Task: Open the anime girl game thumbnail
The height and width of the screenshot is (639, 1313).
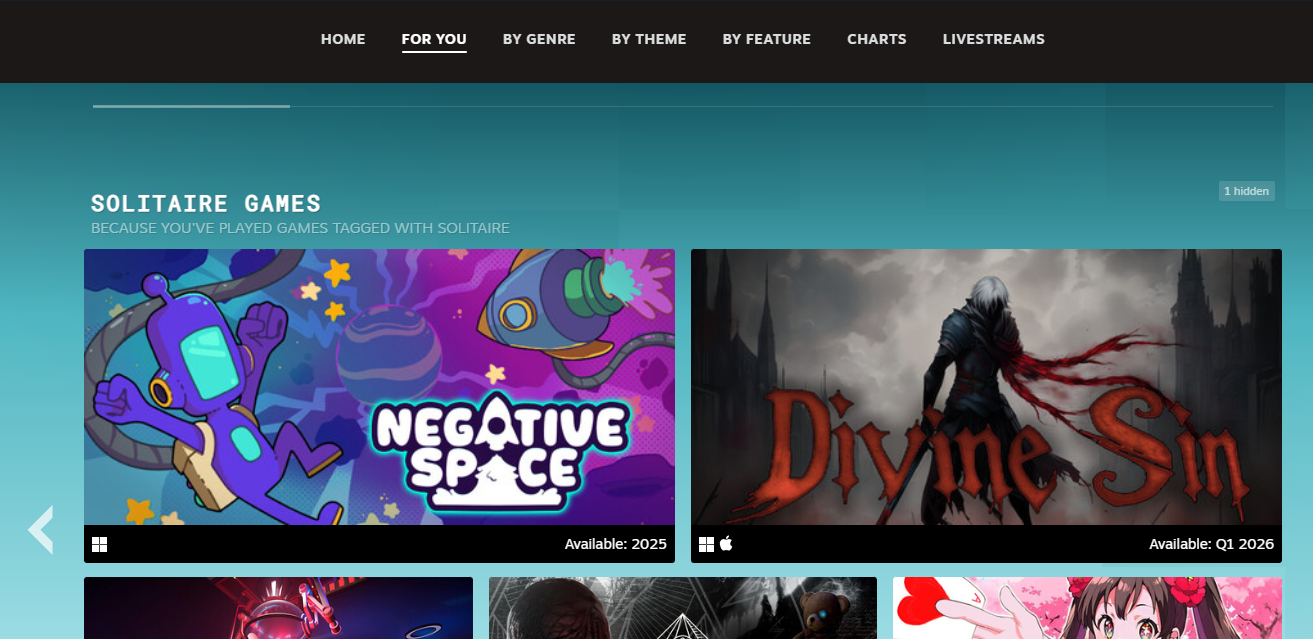Action: pyautogui.click(x=1087, y=608)
